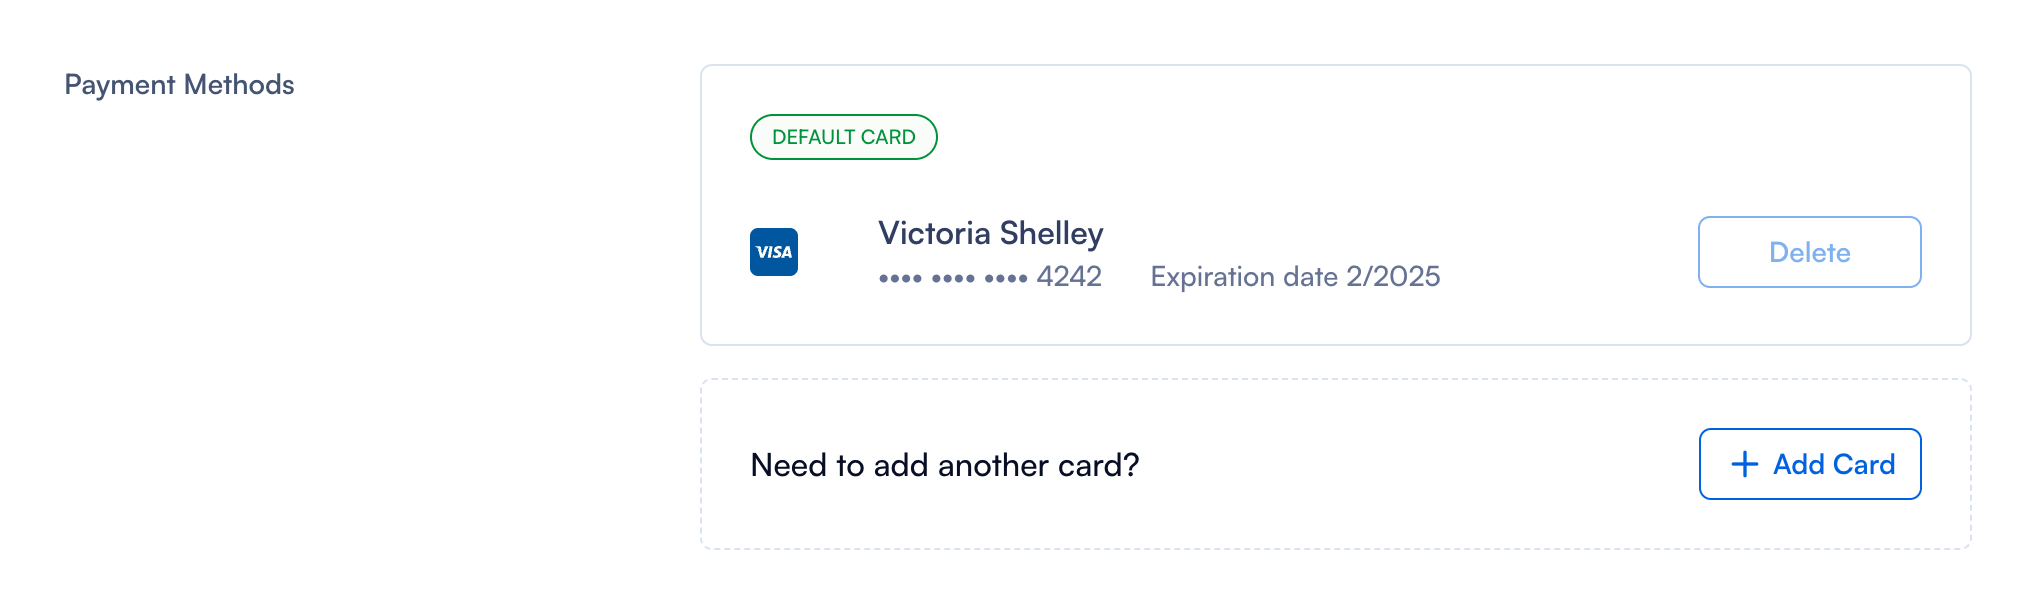This screenshot has width=2038, height=612.
Task: Click the word 'DEFAULT' in the badge
Action: point(813,137)
